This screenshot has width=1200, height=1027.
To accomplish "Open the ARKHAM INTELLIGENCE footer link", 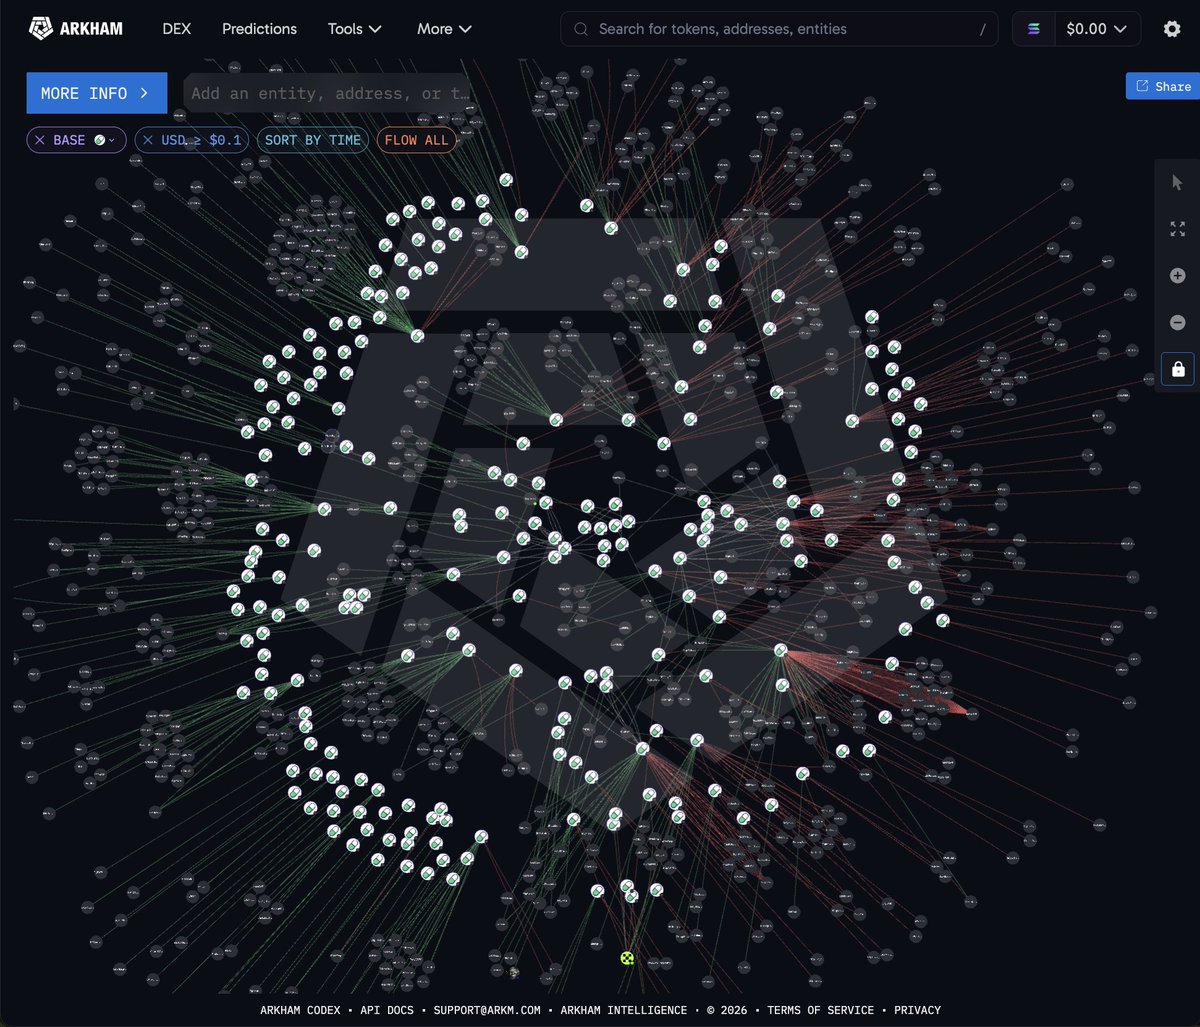I will click(624, 1010).
